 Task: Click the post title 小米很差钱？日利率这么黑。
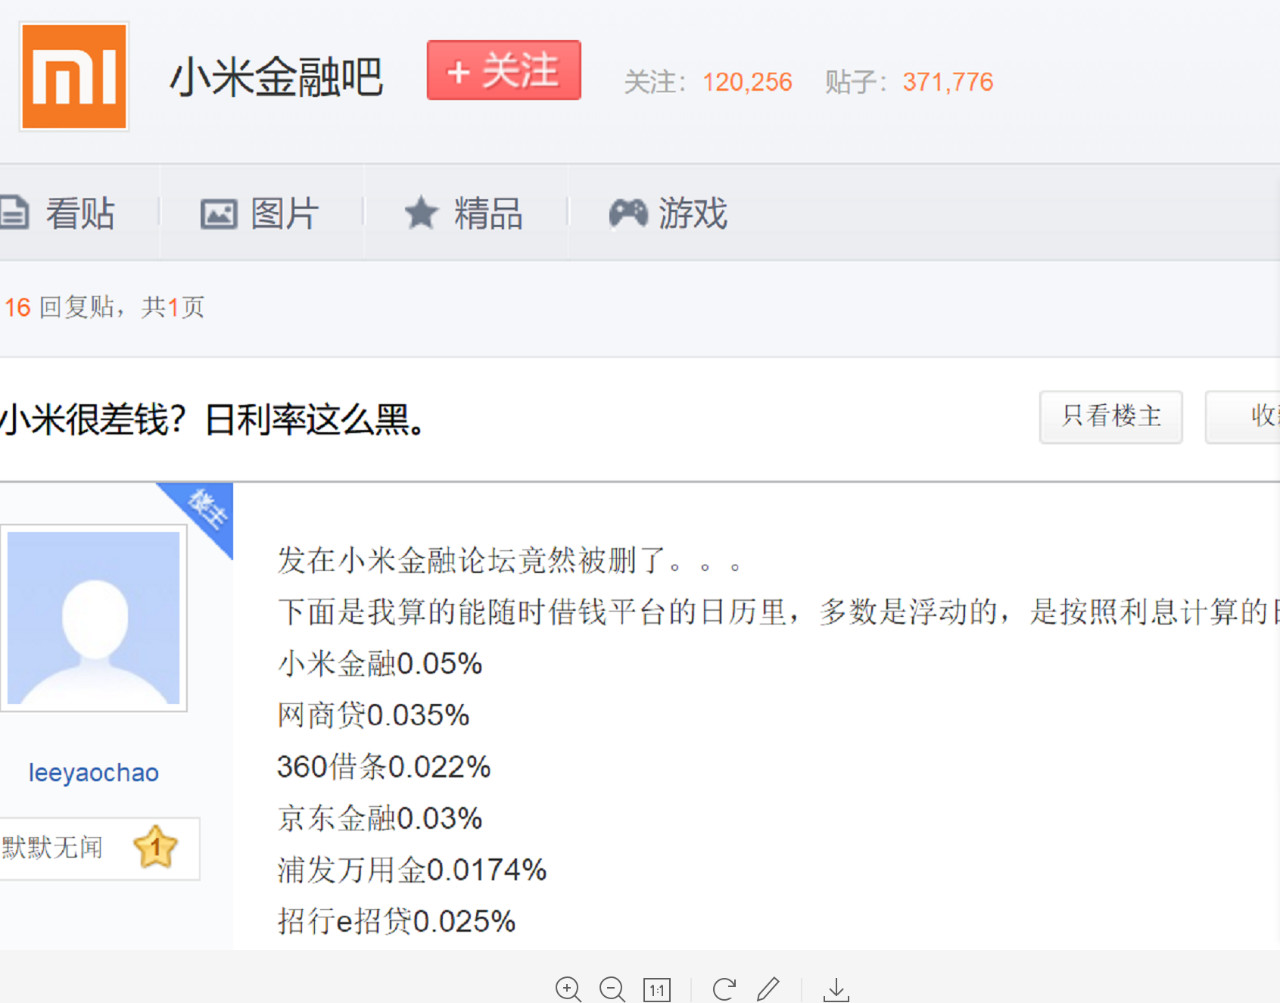(x=214, y=420)
